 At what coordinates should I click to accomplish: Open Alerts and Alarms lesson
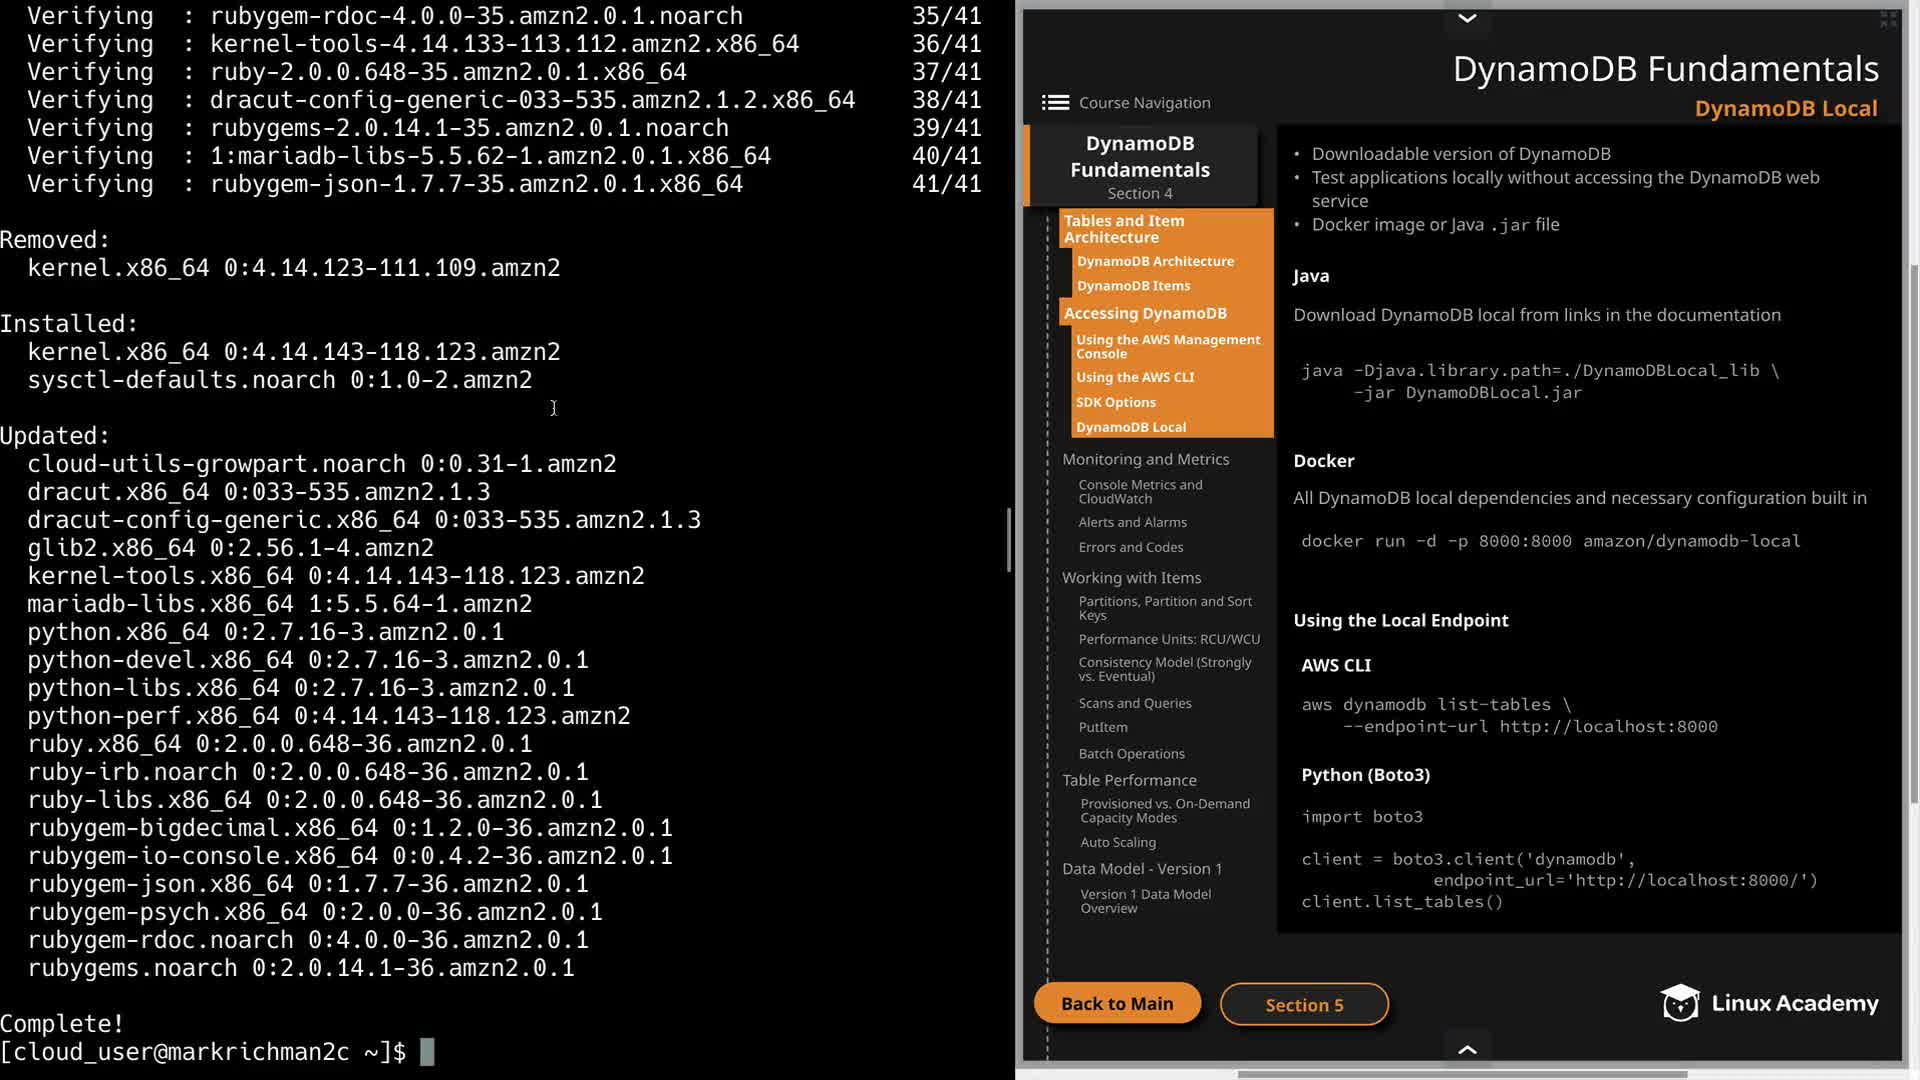point(1132,522)
